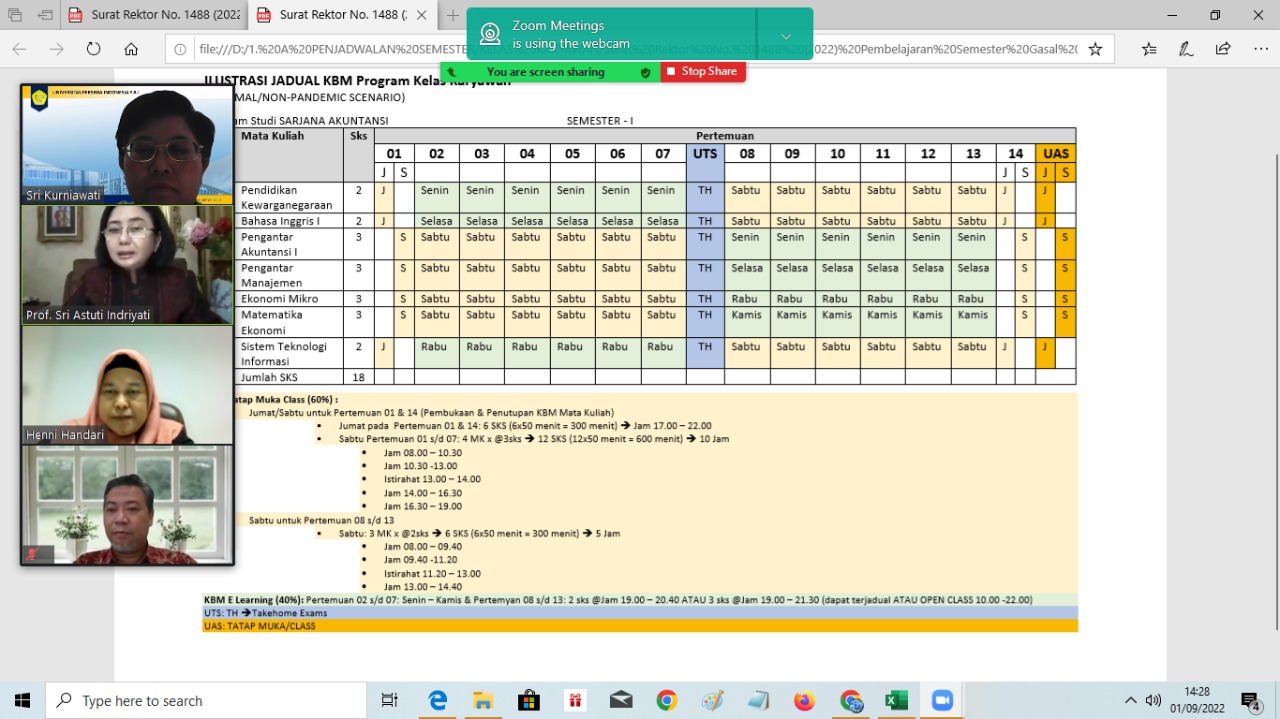Go to the browser home page

(131, 49)
